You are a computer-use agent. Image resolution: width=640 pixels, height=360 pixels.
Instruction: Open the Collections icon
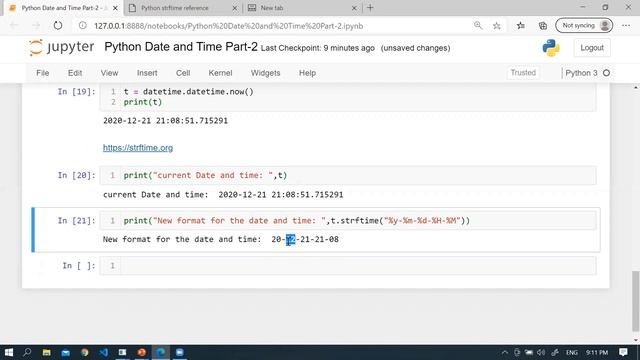pyautogui.click(x=543, y=26)
